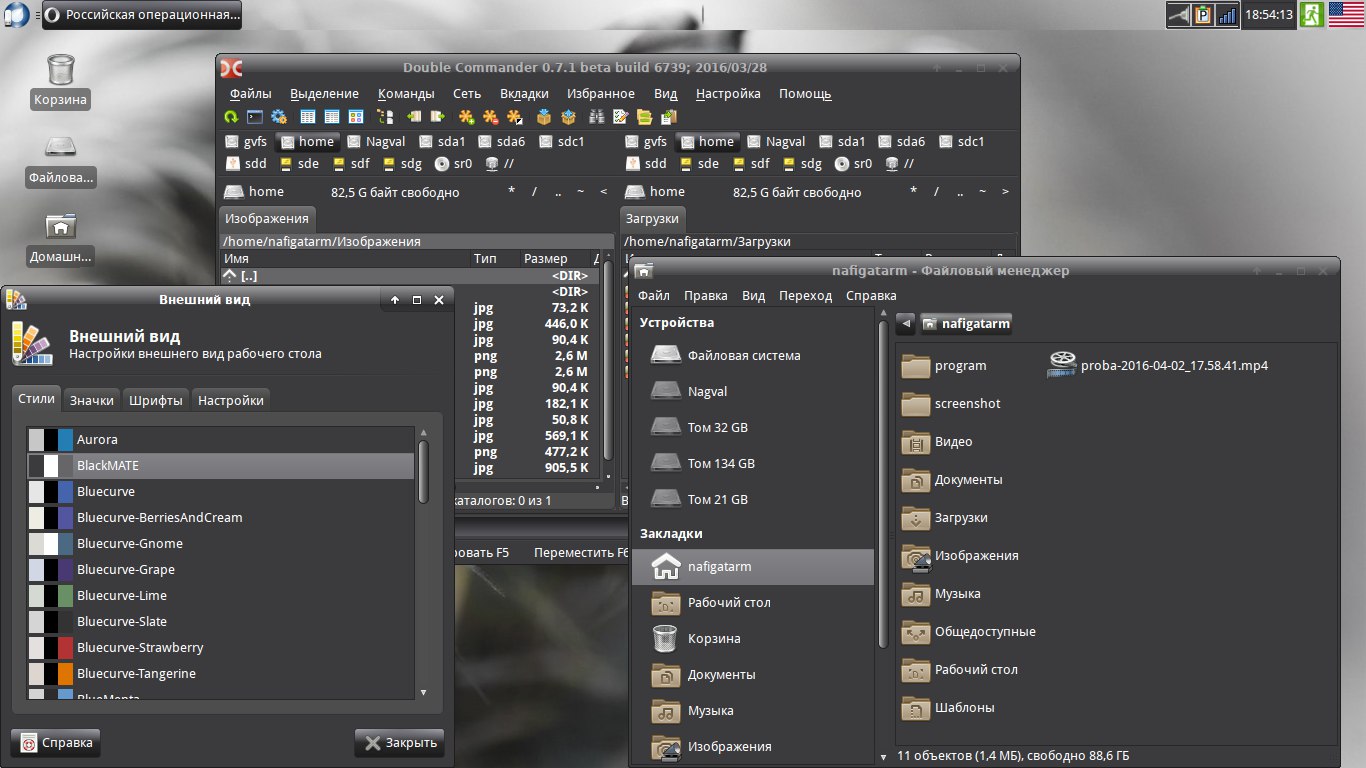Screen dimensions: 1366x768
Task: Select Том 134 GB in devices sidebar
Action: 720,463
